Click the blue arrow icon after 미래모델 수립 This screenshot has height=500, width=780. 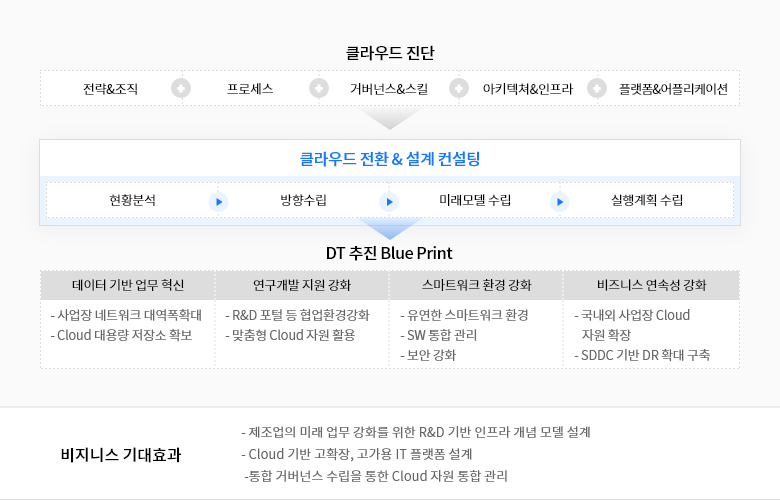pyautogui.click(x=560, y=201)
